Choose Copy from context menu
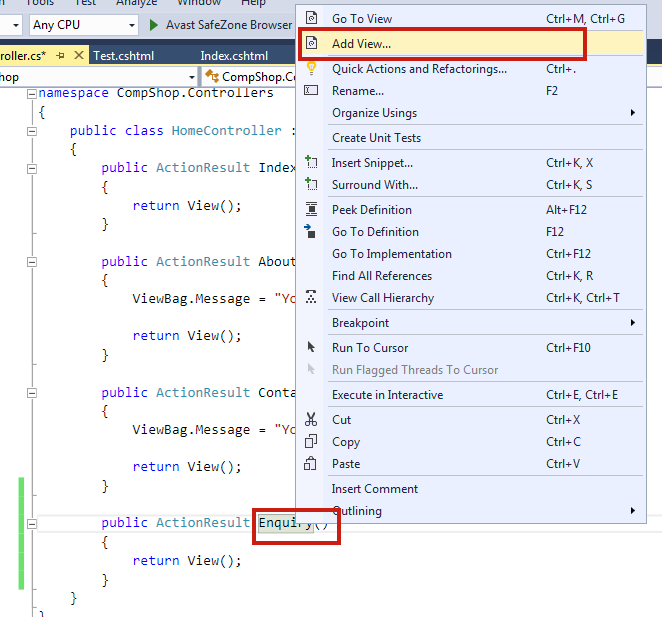 [471, 441]
